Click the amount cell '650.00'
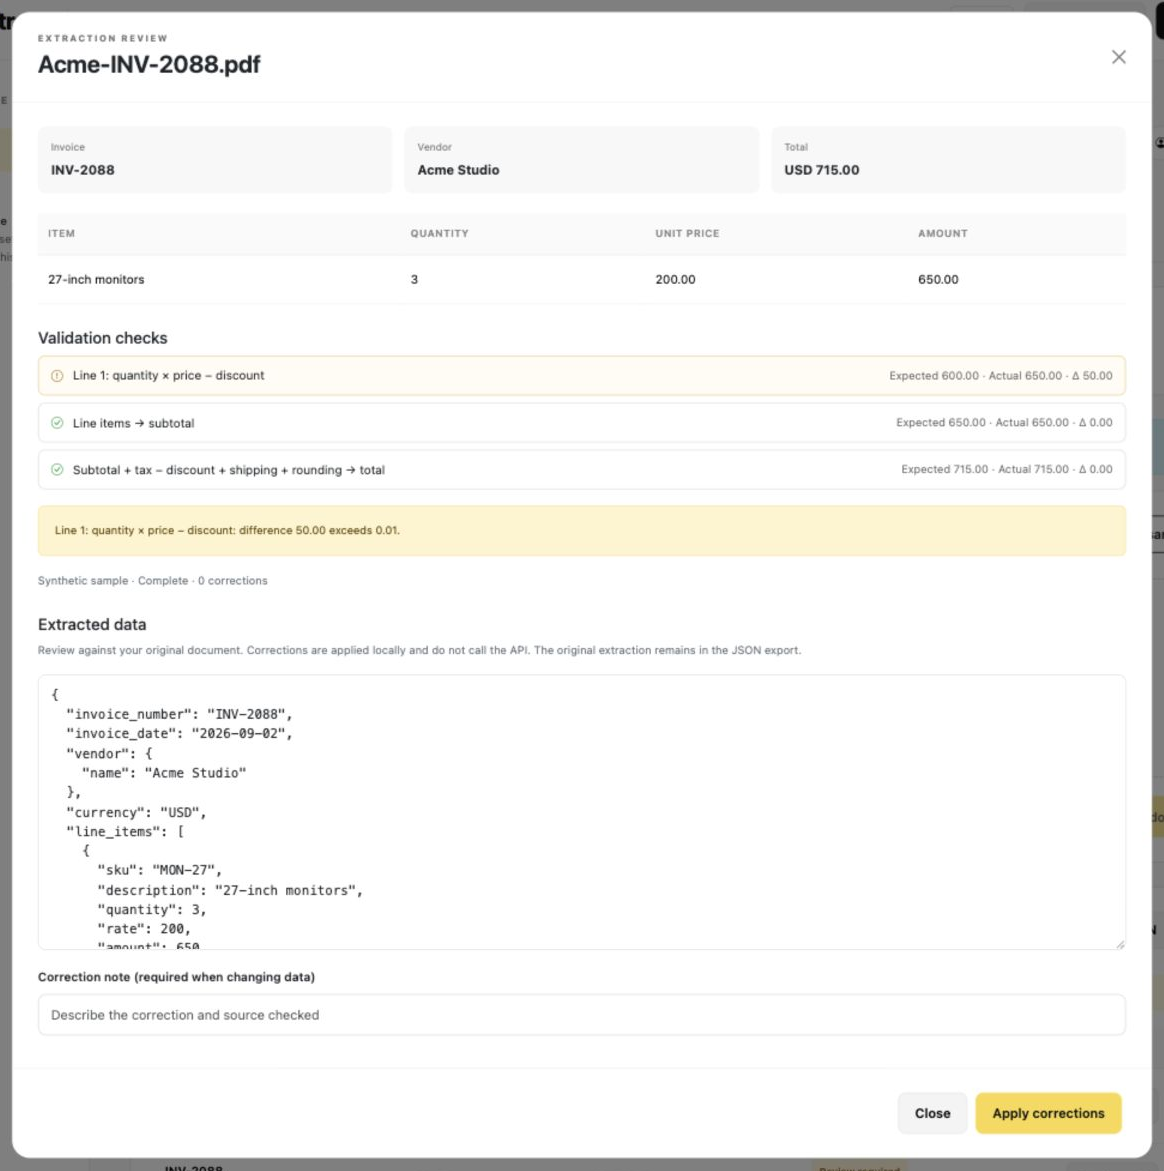The image size is (1164, 1171). point(938,279)
